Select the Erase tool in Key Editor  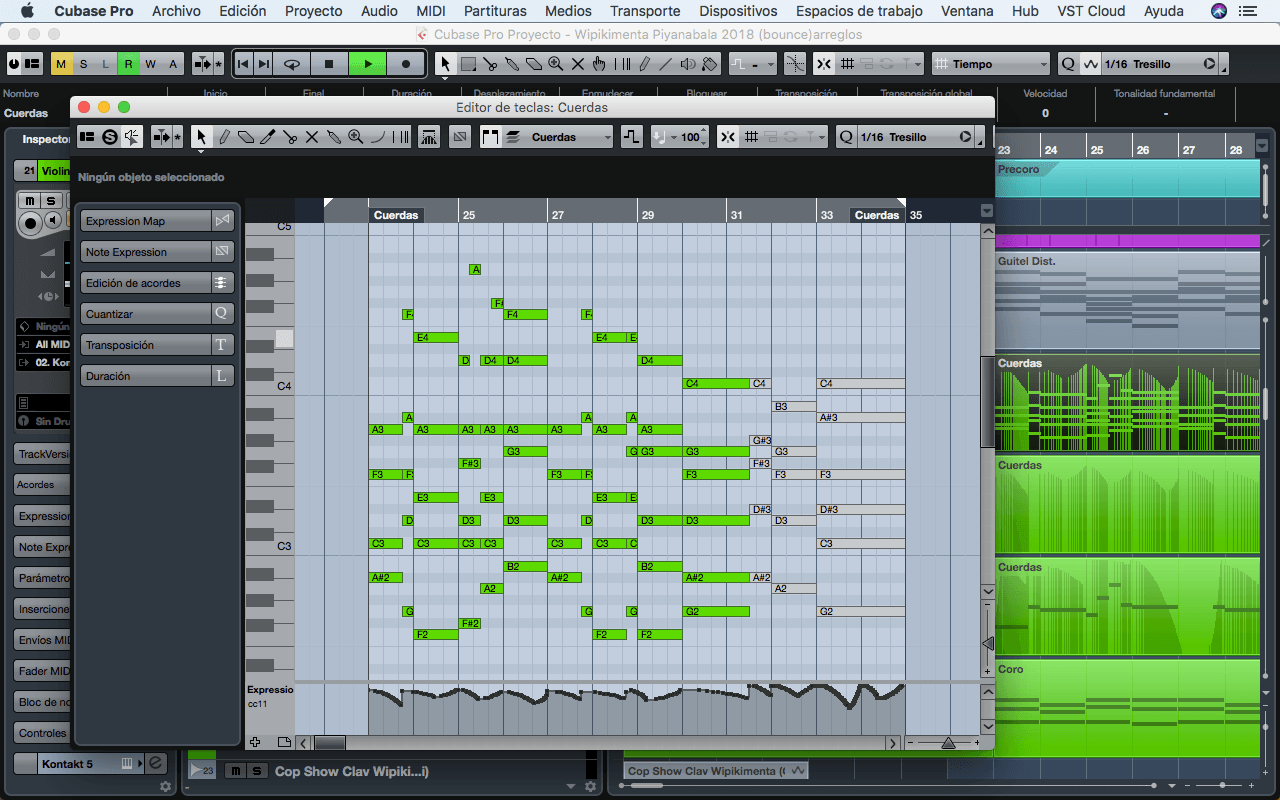click(246, 137)
